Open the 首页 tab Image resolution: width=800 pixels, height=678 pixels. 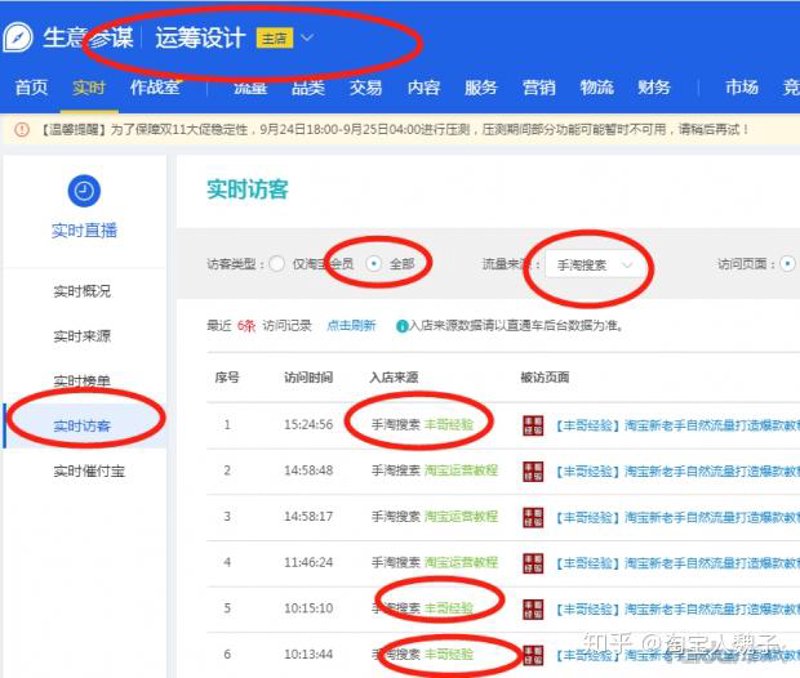click(x=32, y=88)
